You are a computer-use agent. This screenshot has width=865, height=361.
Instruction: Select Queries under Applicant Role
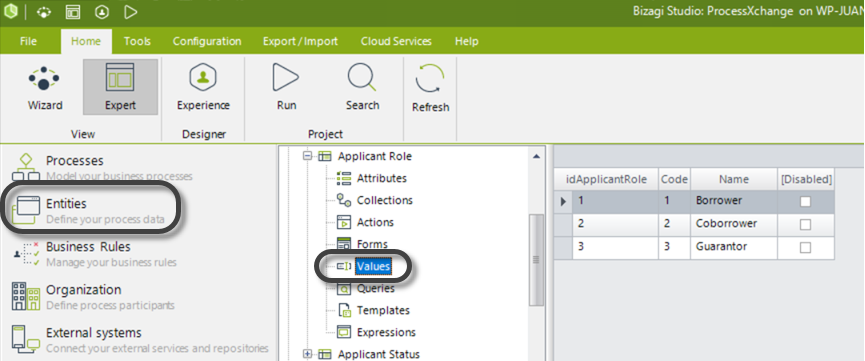point(376,288)
